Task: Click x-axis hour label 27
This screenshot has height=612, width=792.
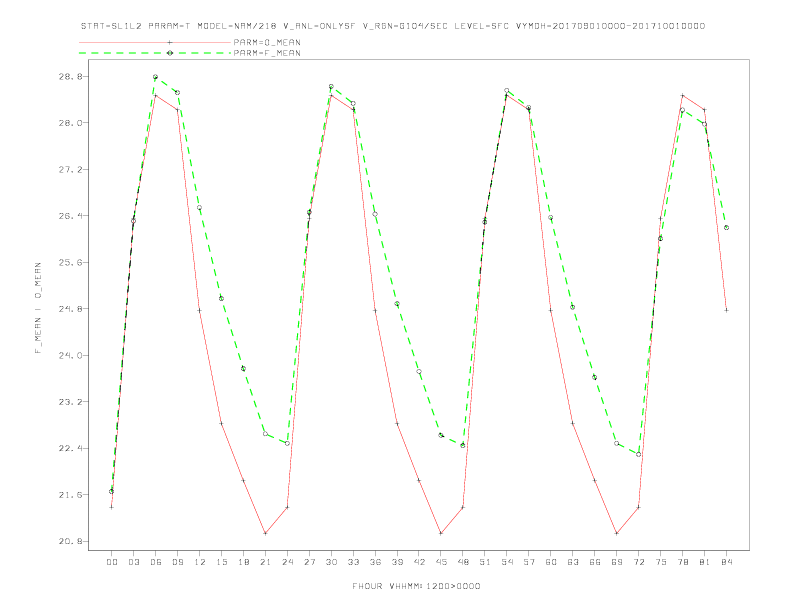Action: click(x=309, y=562)
